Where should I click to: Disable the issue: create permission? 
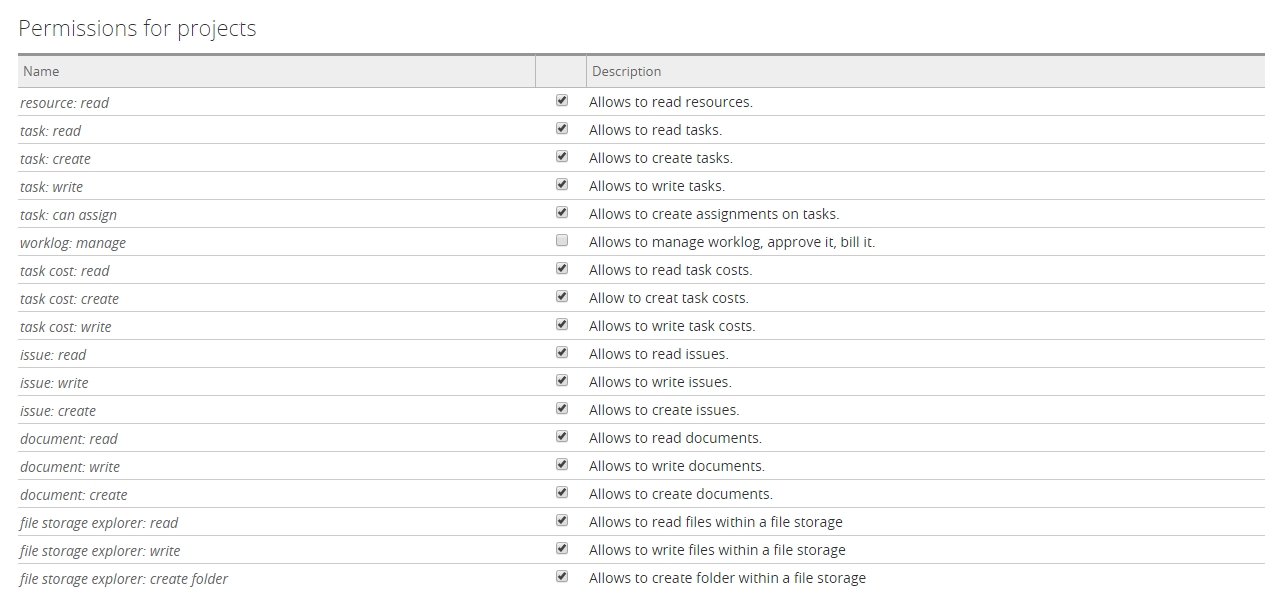tap(562, 409)
